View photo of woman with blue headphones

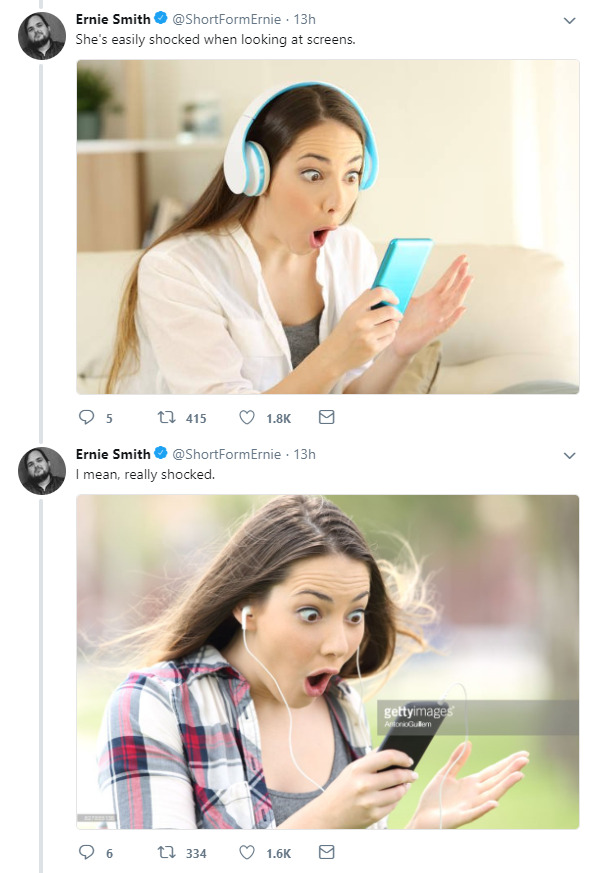pos(328,227)
